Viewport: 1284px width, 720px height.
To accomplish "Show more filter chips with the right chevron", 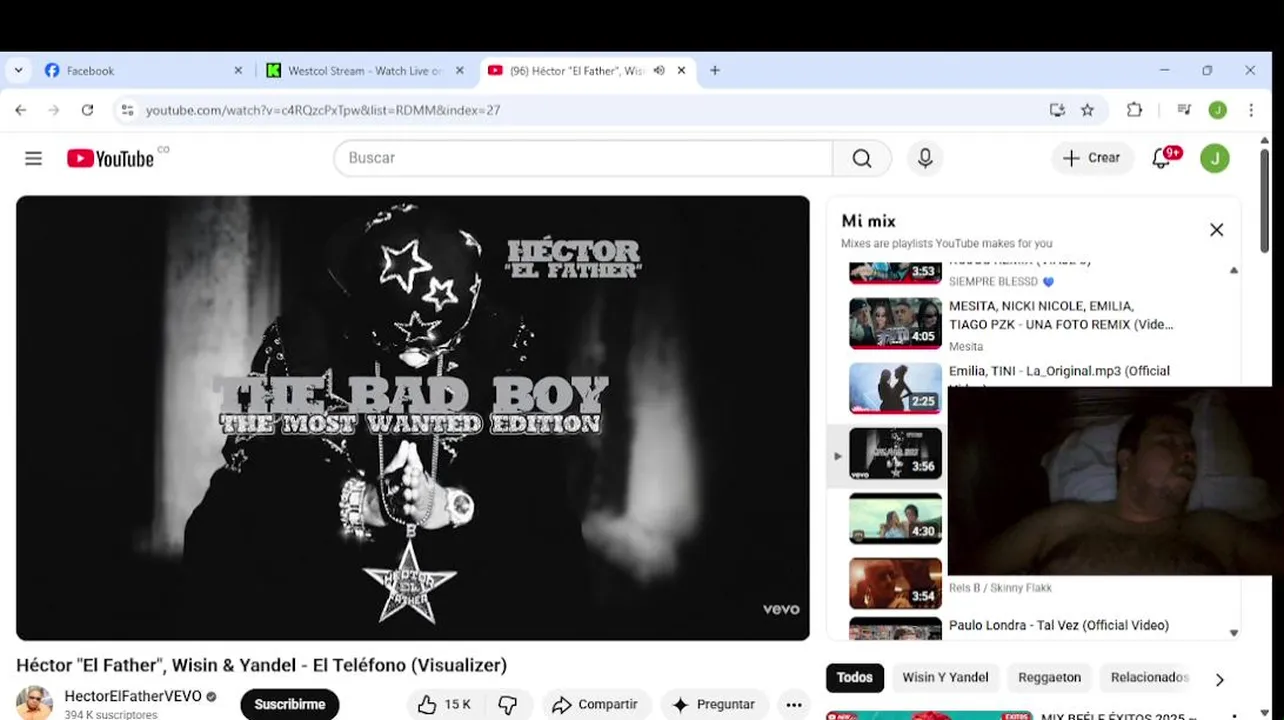I will pos(1219,680).
